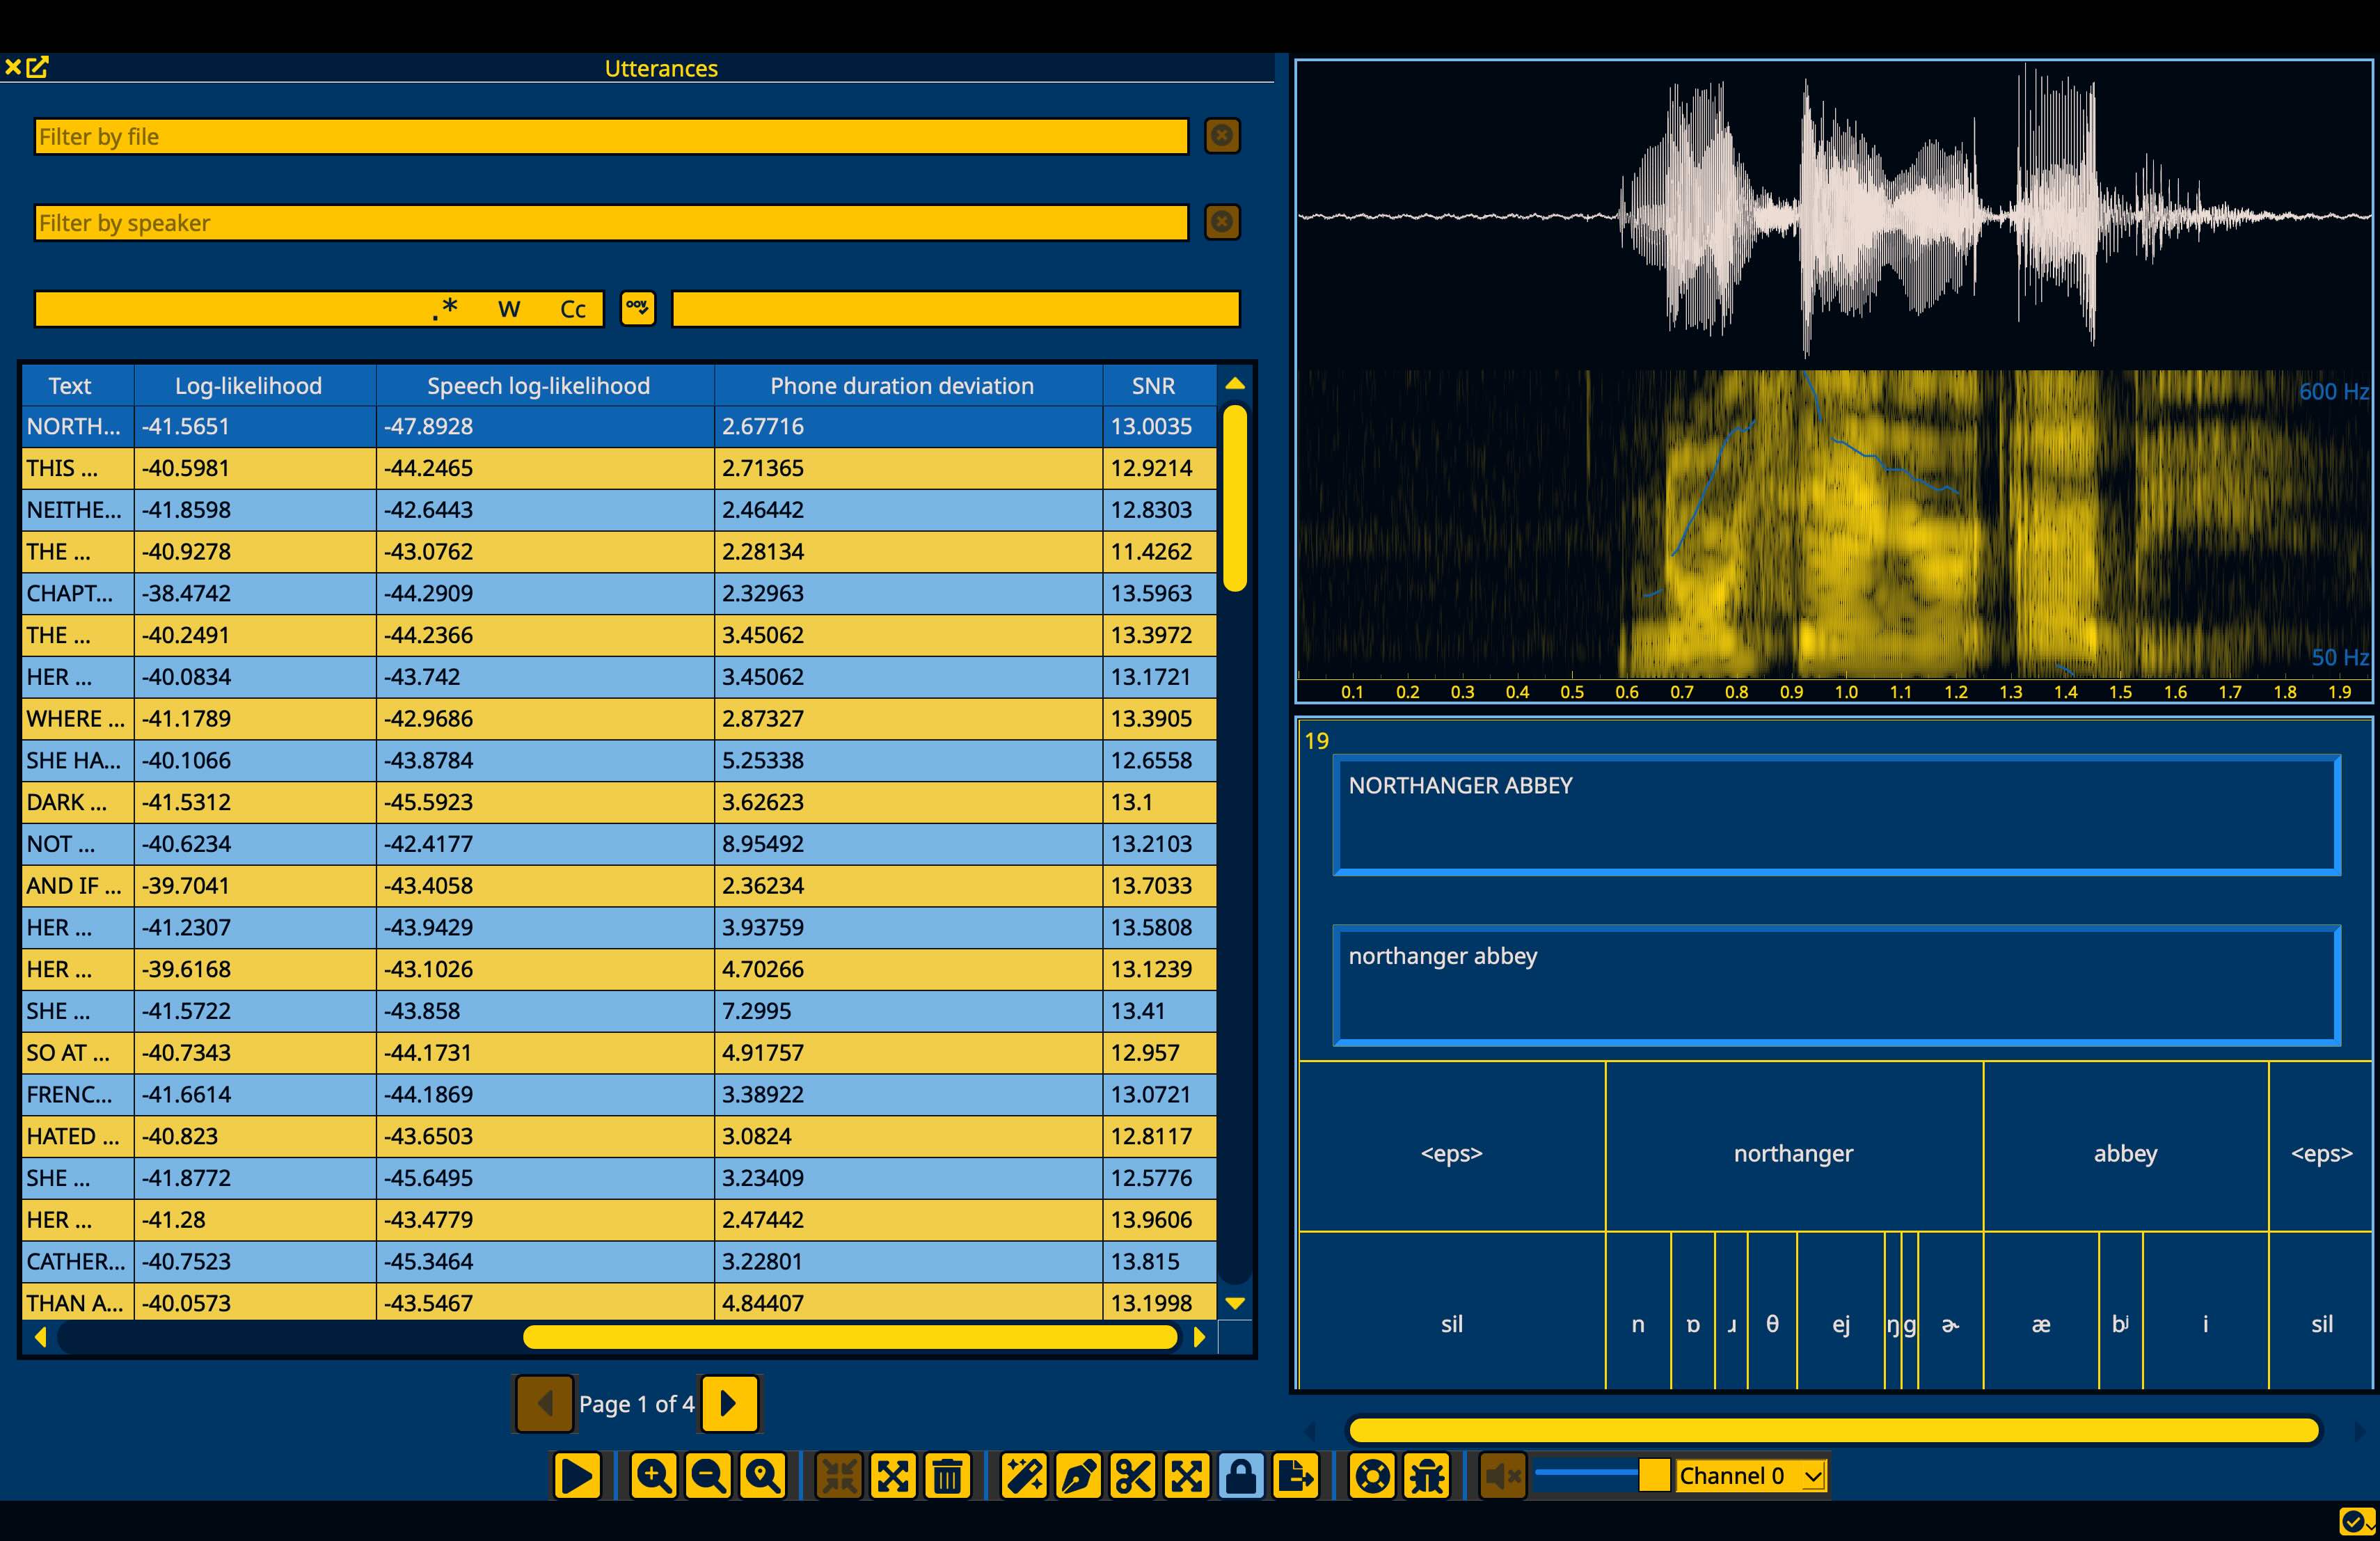Close the Utterances panel with X icon
Screen dimensions: 2380x1541
click(13, 67)
